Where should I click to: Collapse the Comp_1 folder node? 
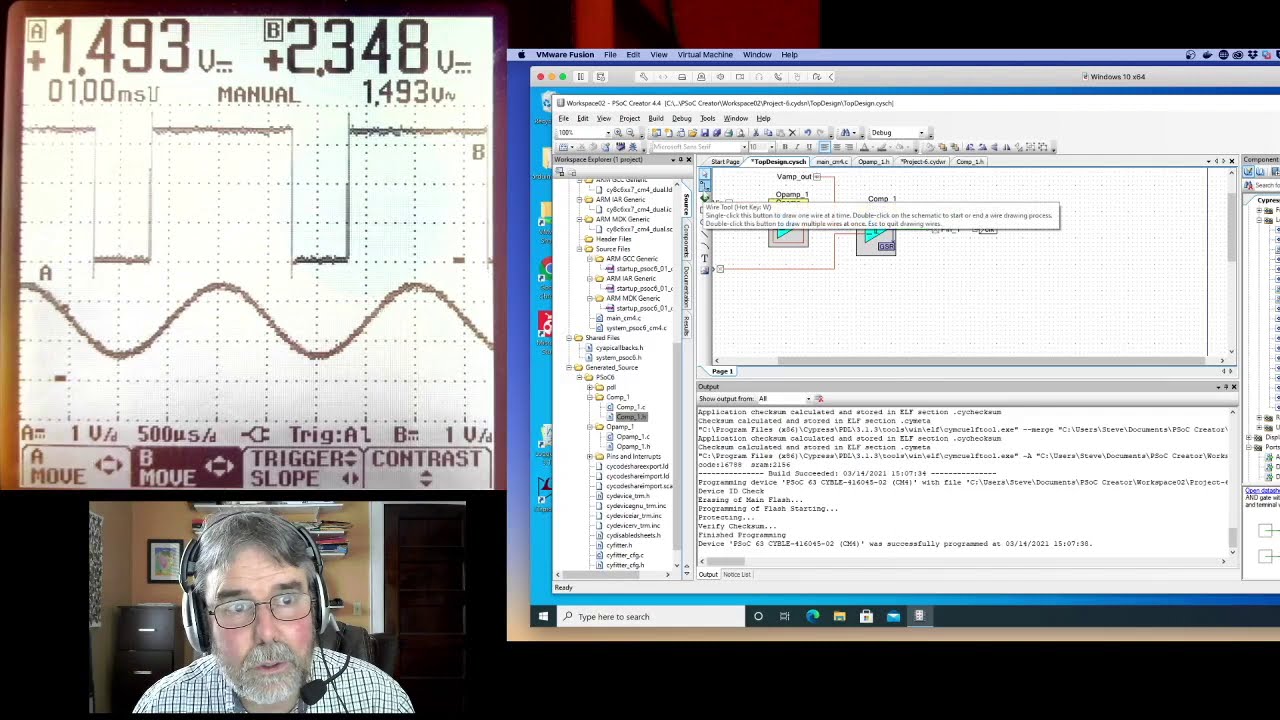pyautogui.click(x=590, y=397)
